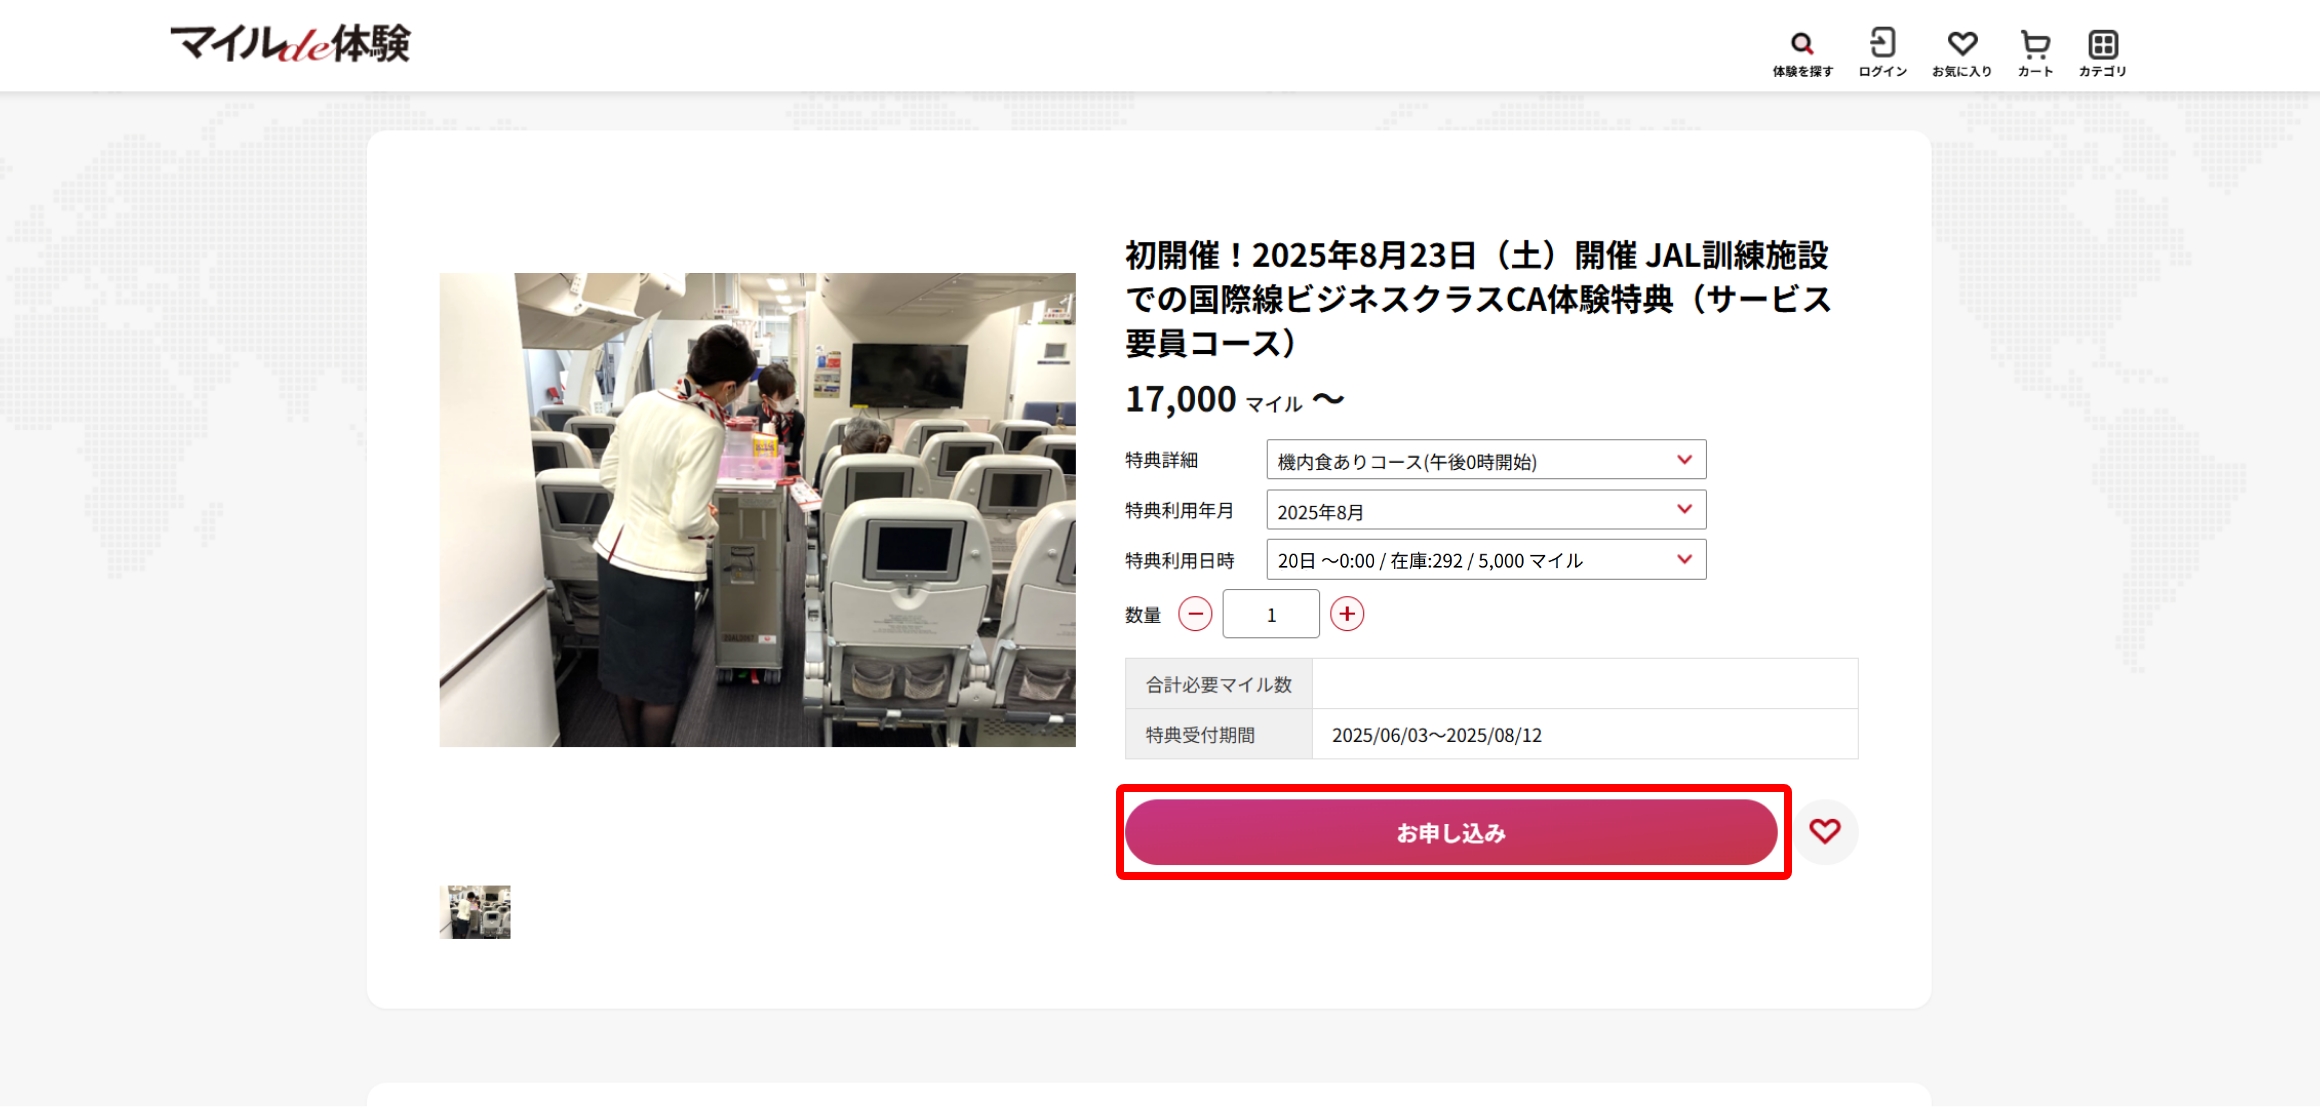Viewport: 2320px width, 1108px height.
Task: Click the chevron on 20日 在庫 dropdown
Action: 1685,560
